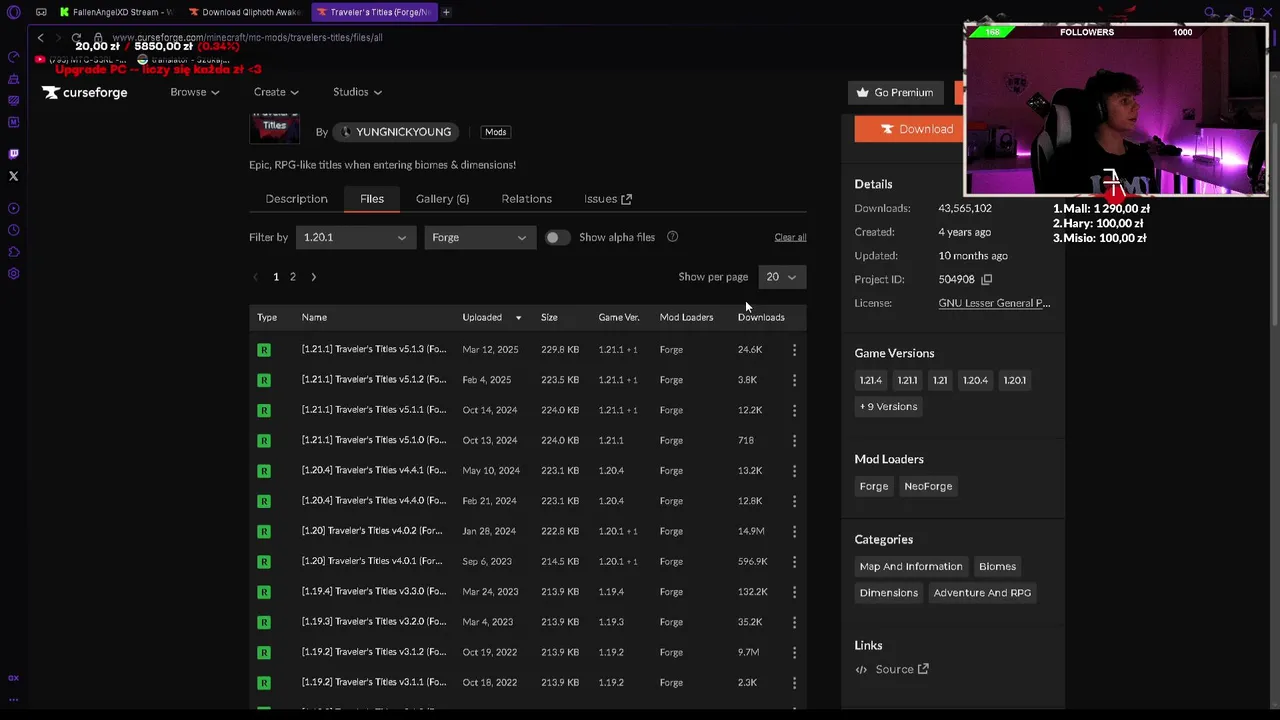Toggle Show alpha files switch
Image resolution: width=1280 pixels, height=720 pixels.
(557, 237)
